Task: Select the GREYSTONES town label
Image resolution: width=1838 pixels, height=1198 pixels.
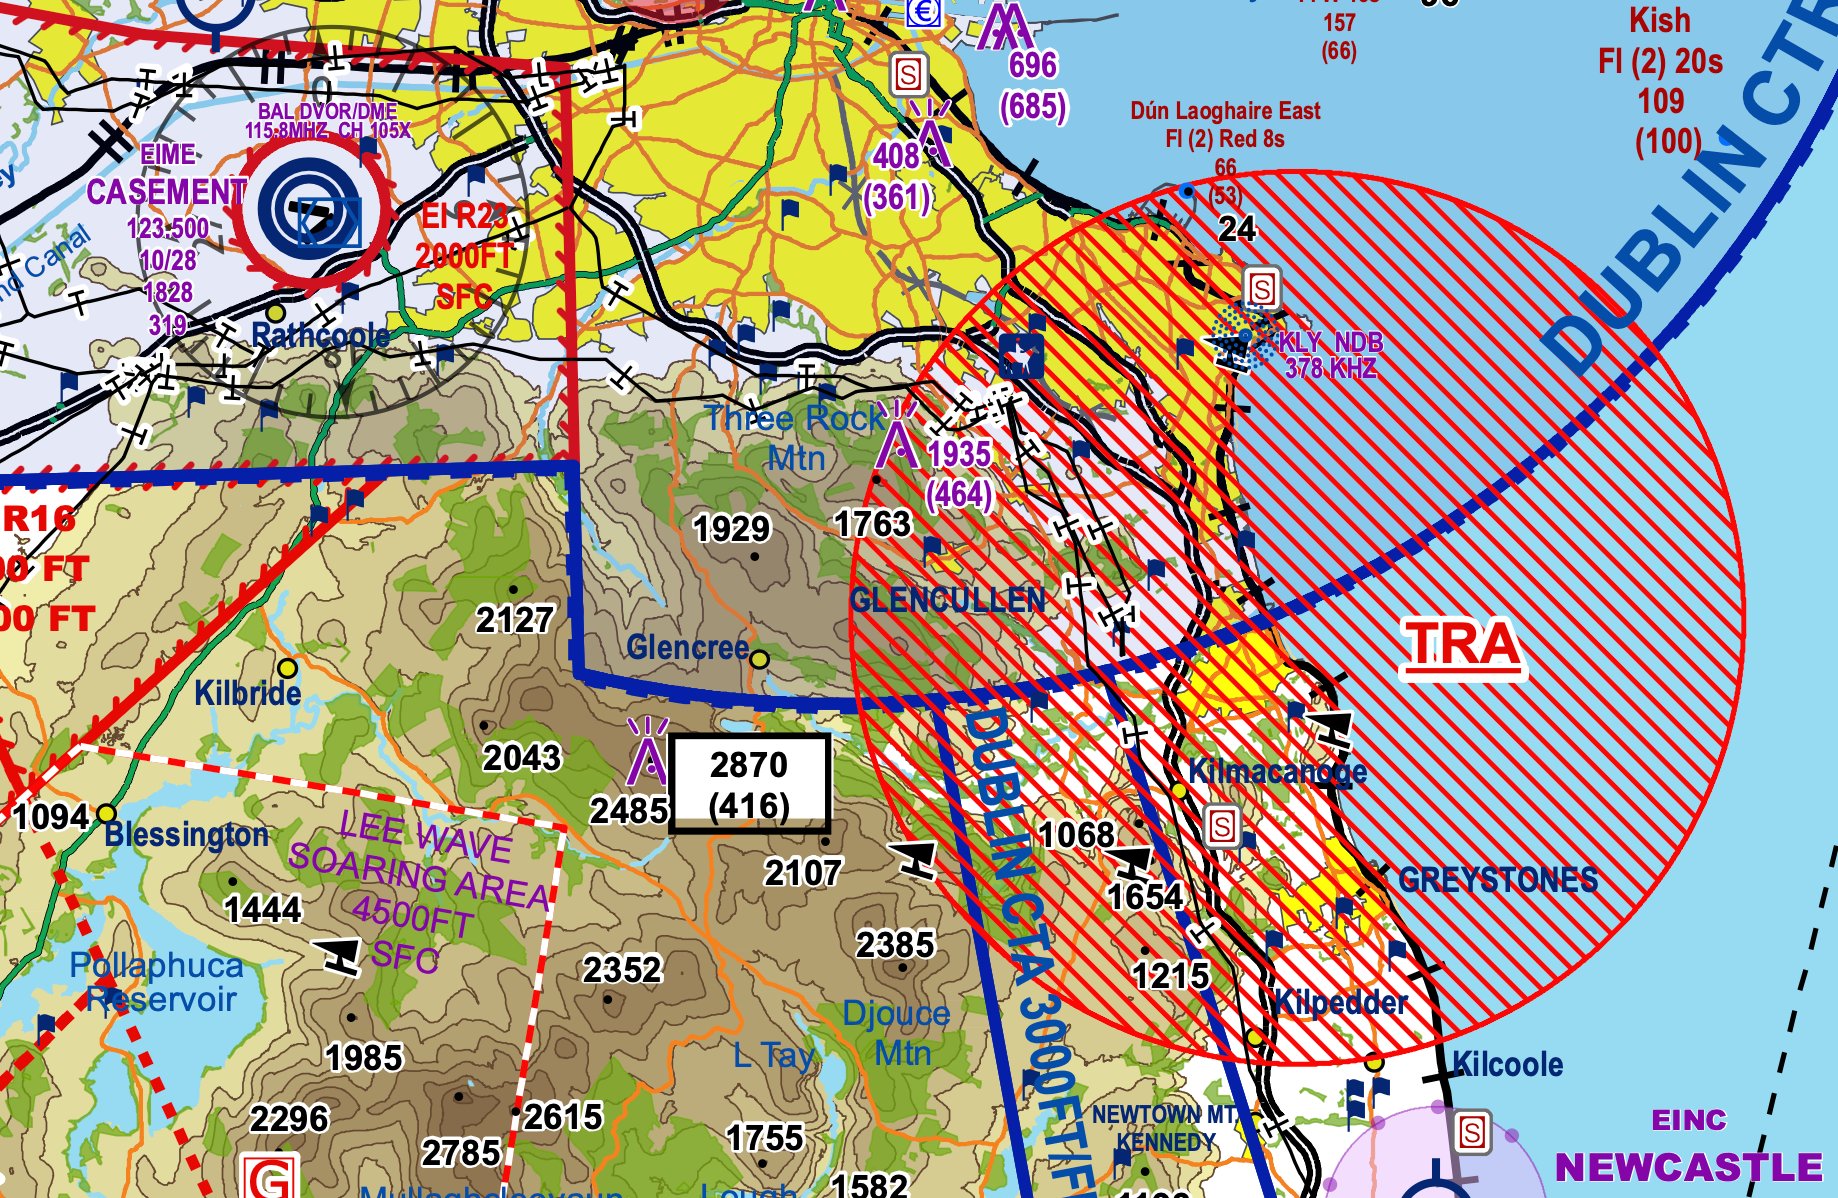Action: pyautogui.click(x=1497, y=880)
